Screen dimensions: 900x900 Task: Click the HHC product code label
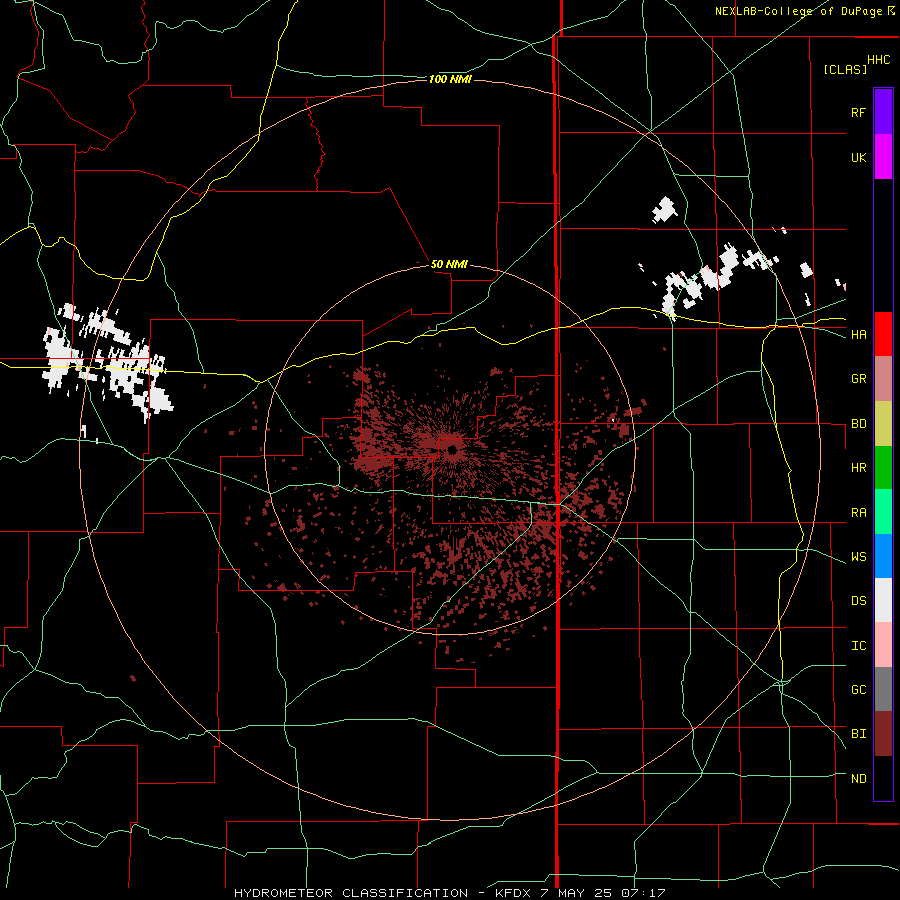pos(879,60)
